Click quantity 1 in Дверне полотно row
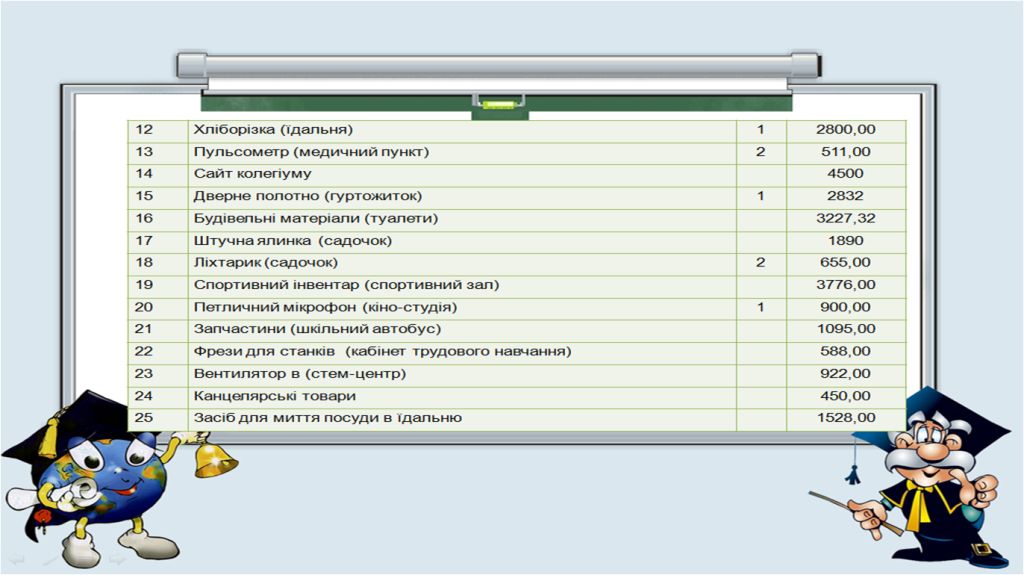Image resolution: width=1024 pixels, height=575 pixels. coord(761,196)
